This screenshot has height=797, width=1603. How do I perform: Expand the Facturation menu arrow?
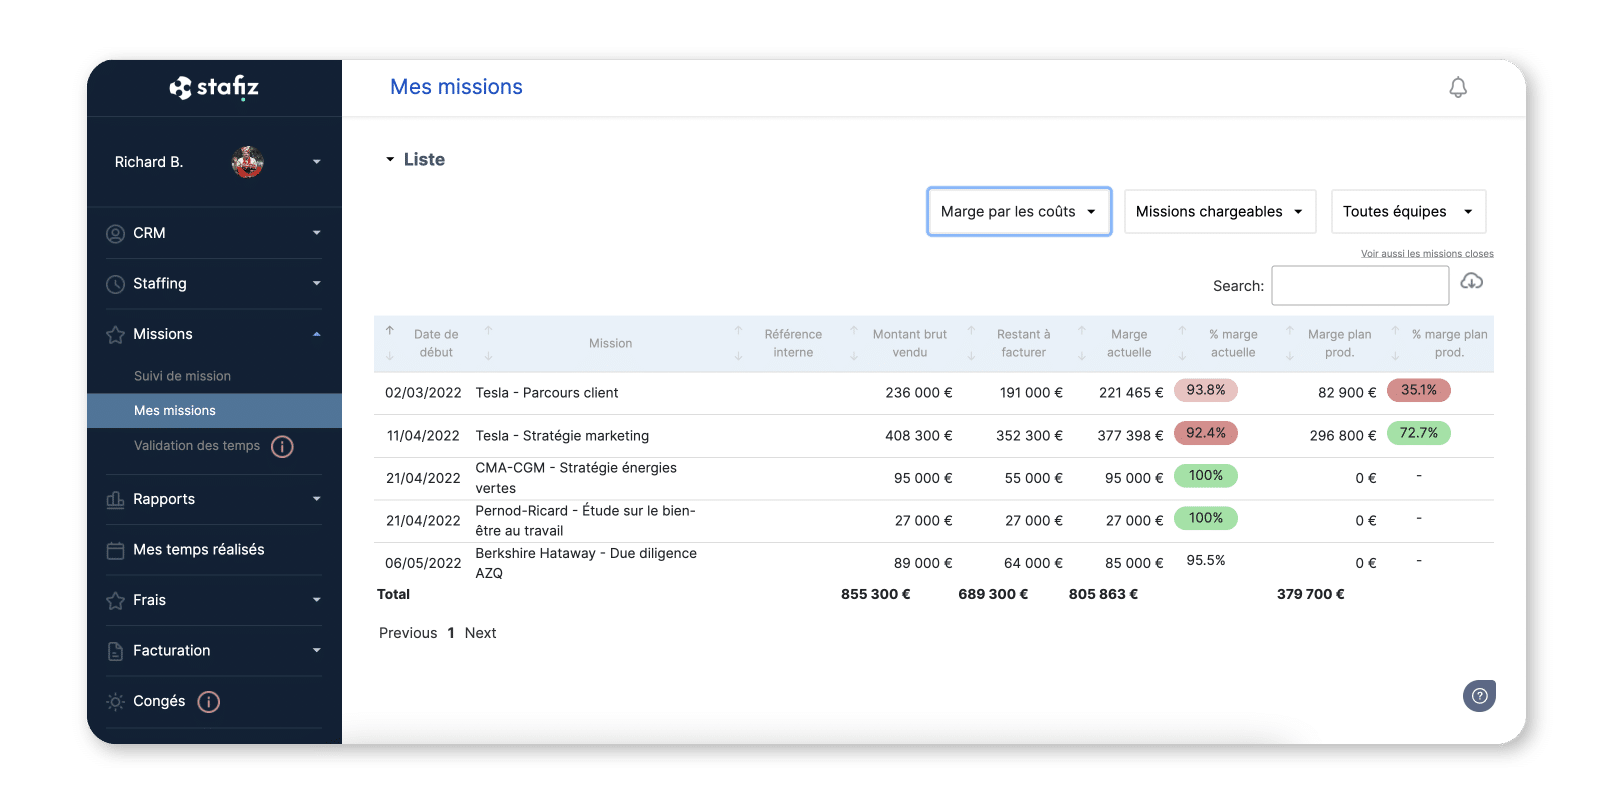pyautogui.click(x=317, y=650)
